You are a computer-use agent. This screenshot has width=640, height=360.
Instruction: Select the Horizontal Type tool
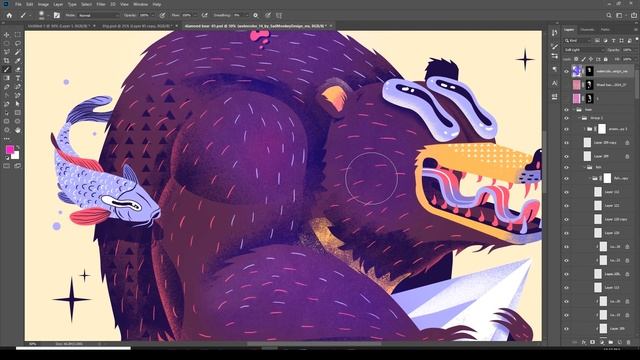pyautogui.click(x=18, y=78)
